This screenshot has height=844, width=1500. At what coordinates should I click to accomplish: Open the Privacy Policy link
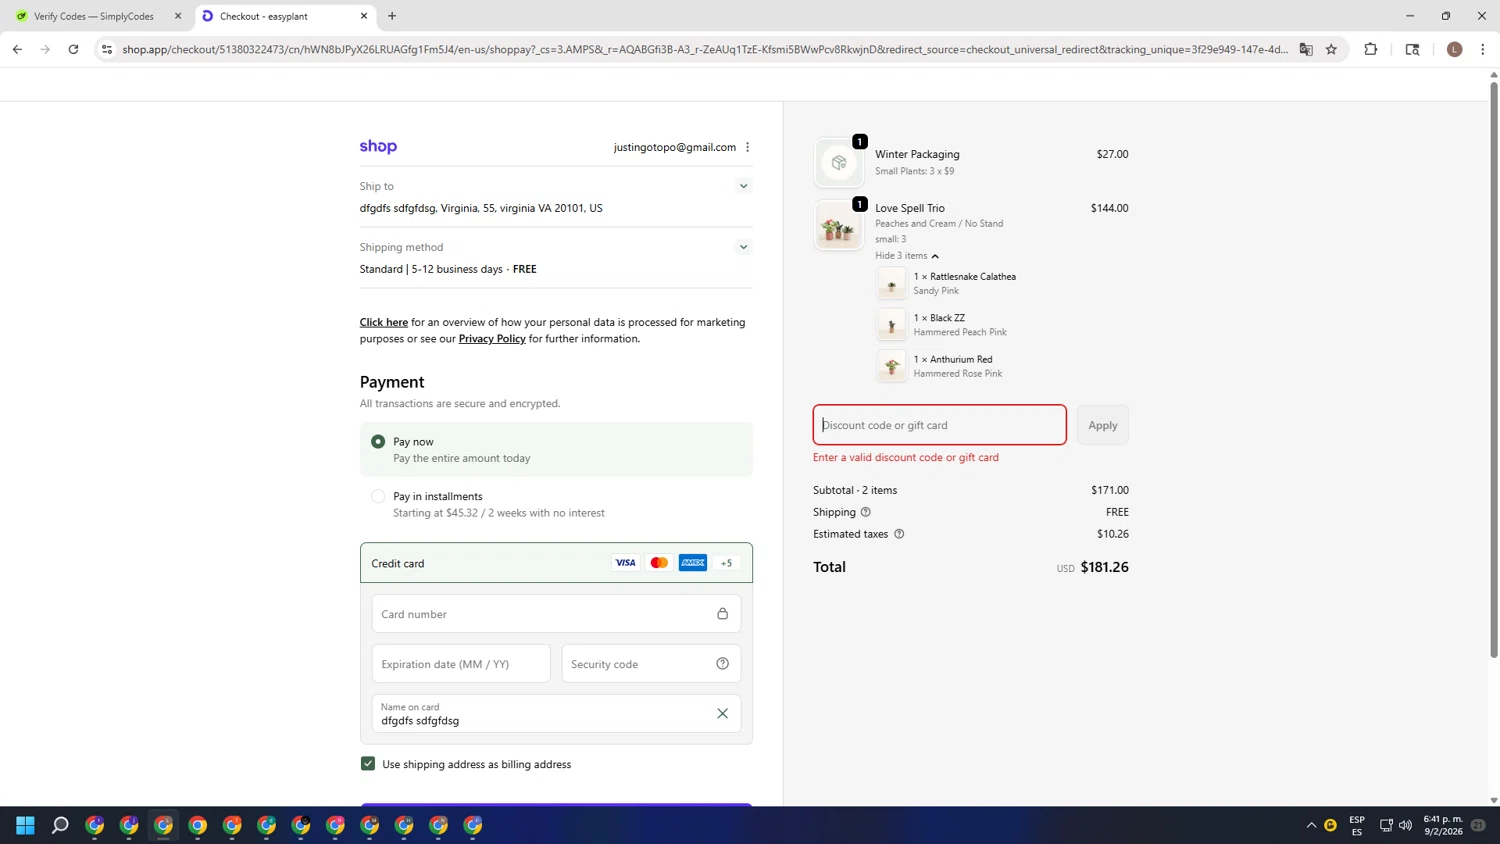[492, 338]
